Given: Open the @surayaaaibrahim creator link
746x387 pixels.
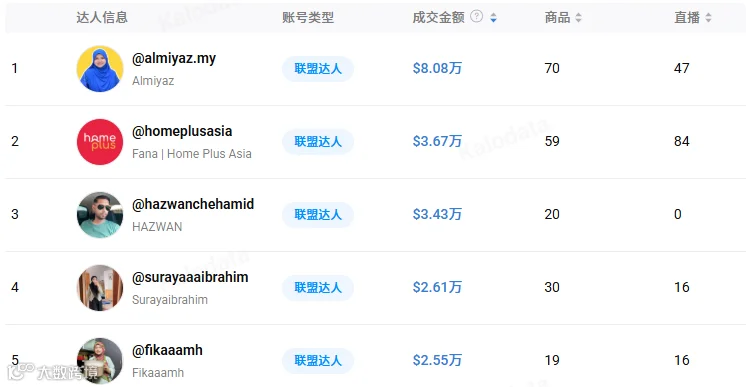Looking at the screenshot, I should point(190,277).
